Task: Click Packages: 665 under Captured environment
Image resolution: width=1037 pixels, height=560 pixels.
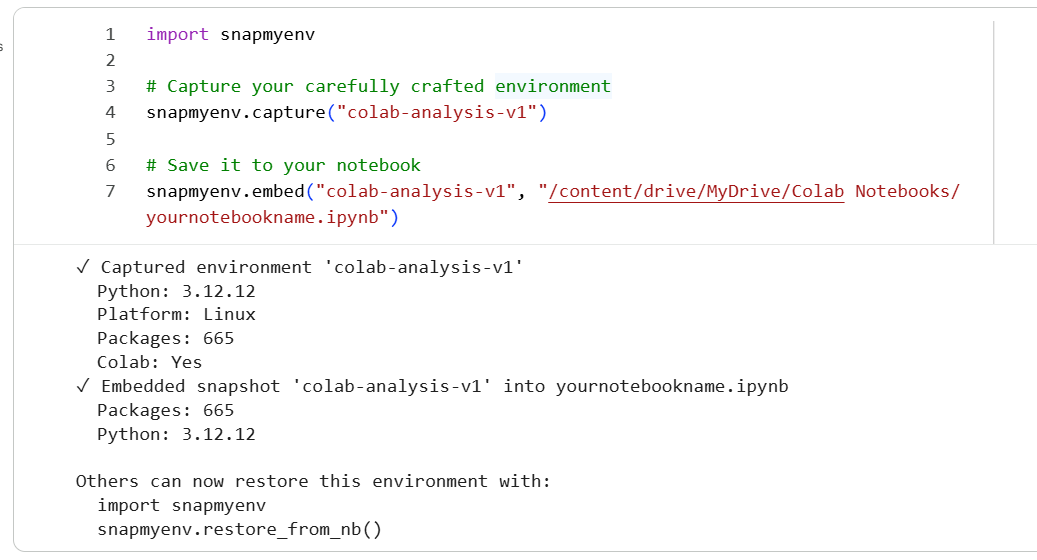Action: [165, 339]
